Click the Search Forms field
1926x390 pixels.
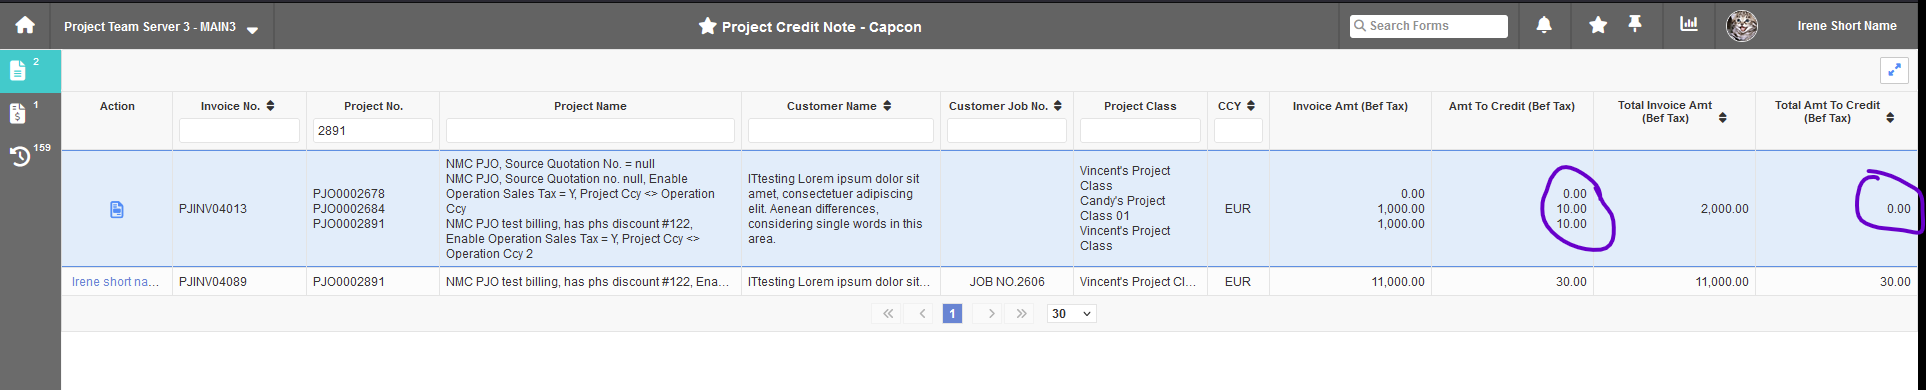coord(1429,26)
